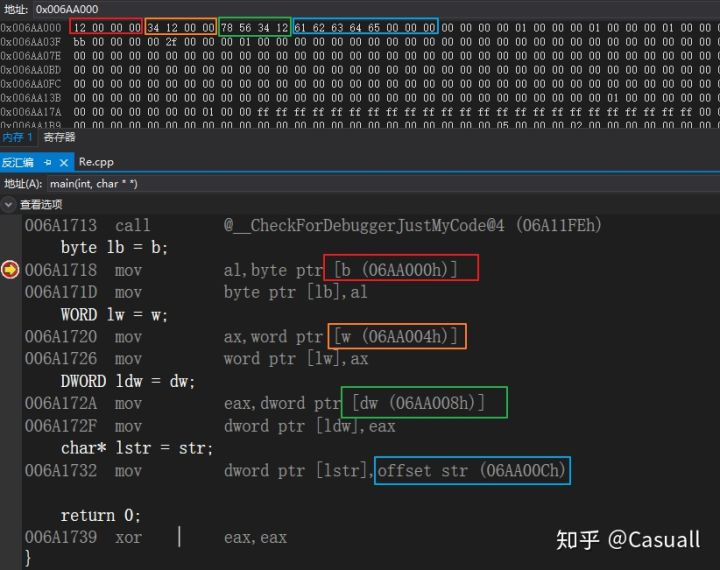720x570 pixels.
Task: Click the 地址(A) field showing main(int, char * *)
Action: pyautogui.click(x=383, y=184)
